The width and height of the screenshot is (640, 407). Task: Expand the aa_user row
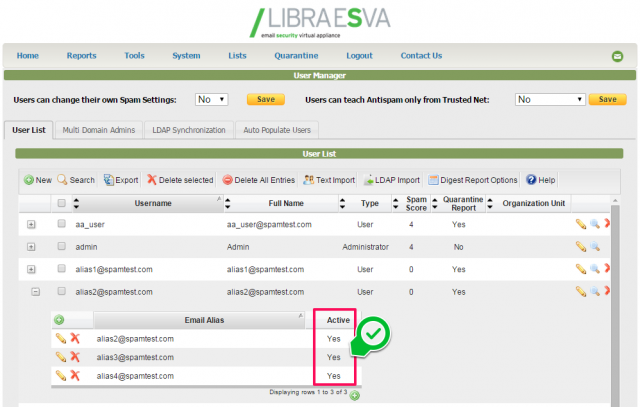31,225
